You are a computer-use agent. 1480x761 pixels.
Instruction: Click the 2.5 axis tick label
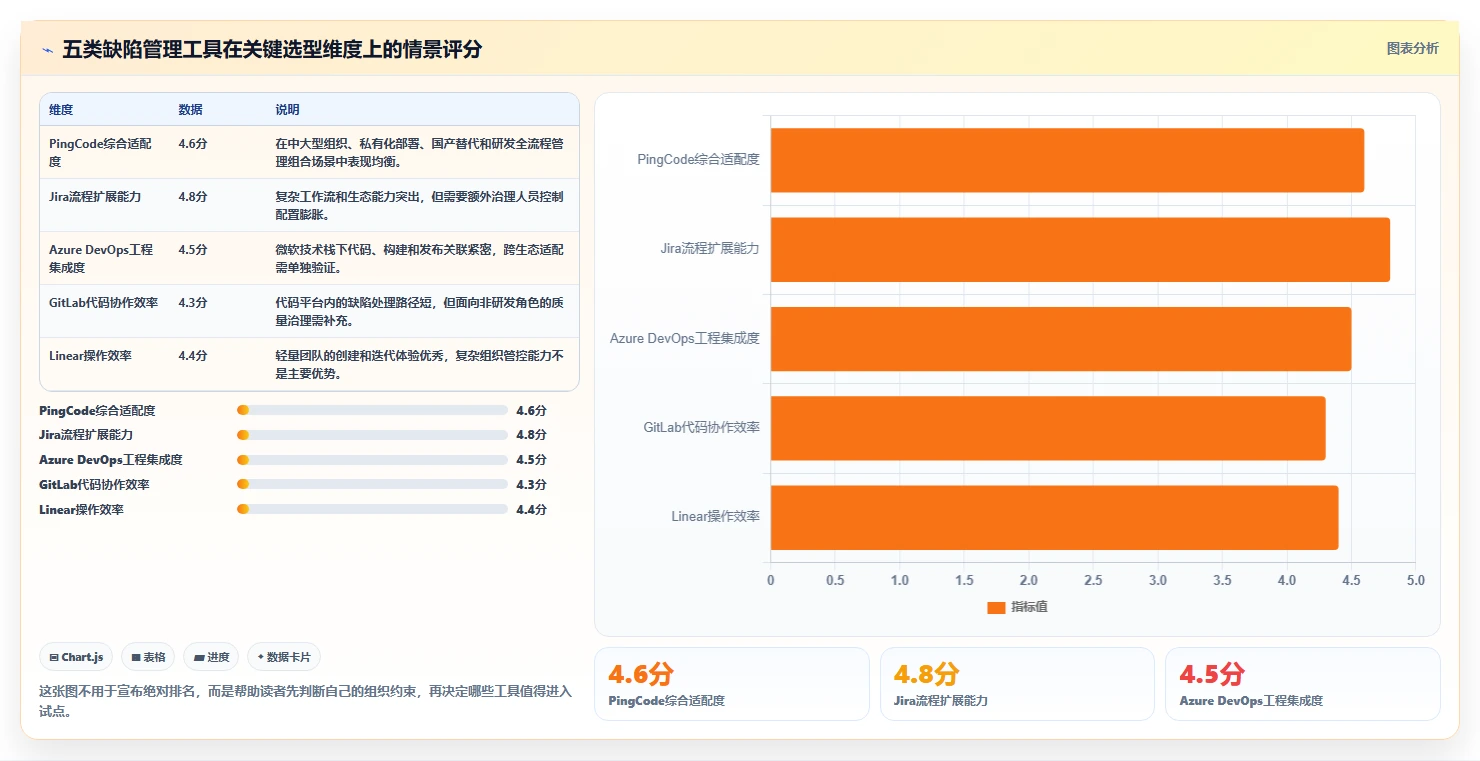[1093, 580]
